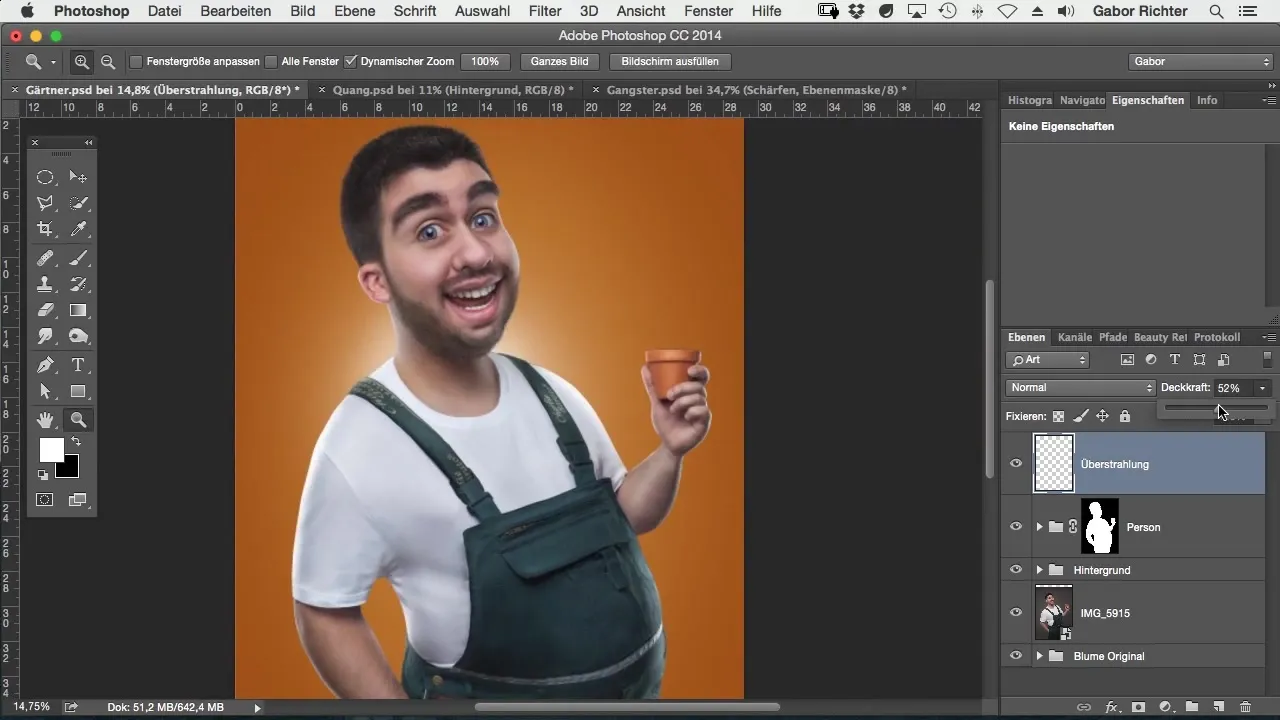Add new adjustment layer icon
This screenshot has width=1280, height=720.
[1165, 707]
